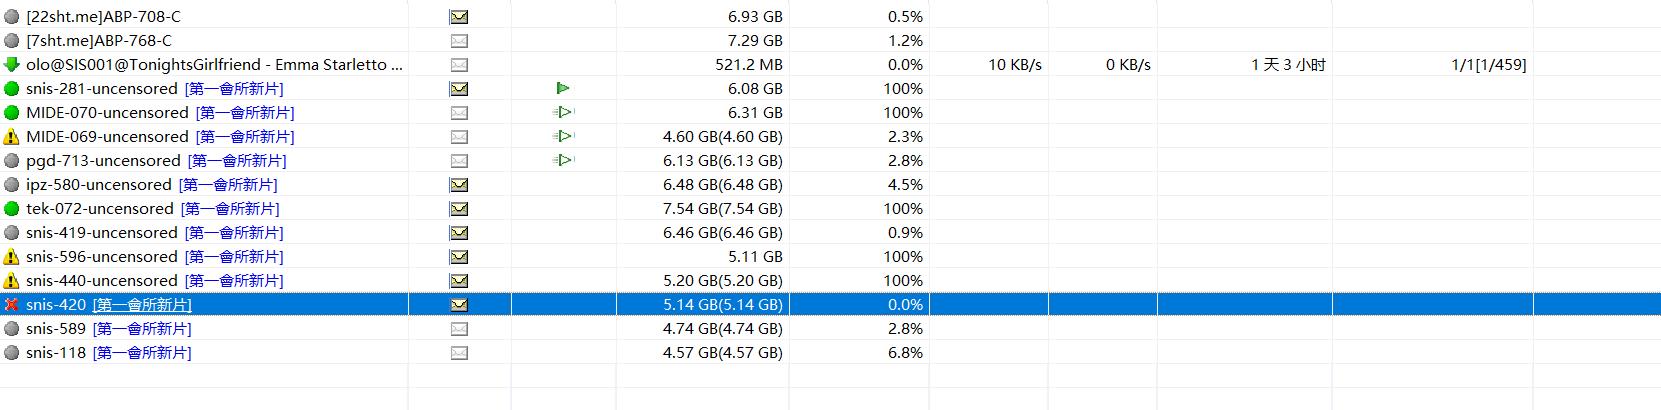Click the green status dot for tek-072-uncensored
Viewport: 1661px width, 410px height.
(12, 209)
